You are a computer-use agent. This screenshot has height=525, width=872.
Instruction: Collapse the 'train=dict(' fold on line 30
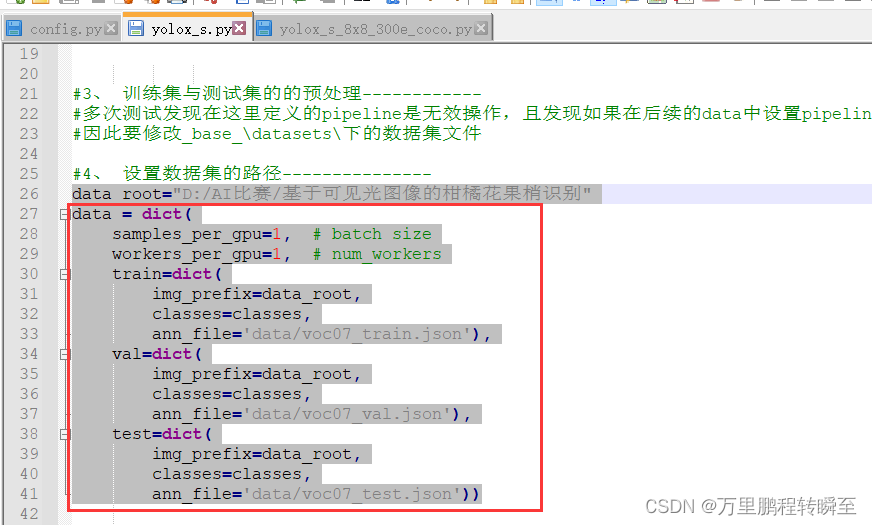tap(65, 274)
